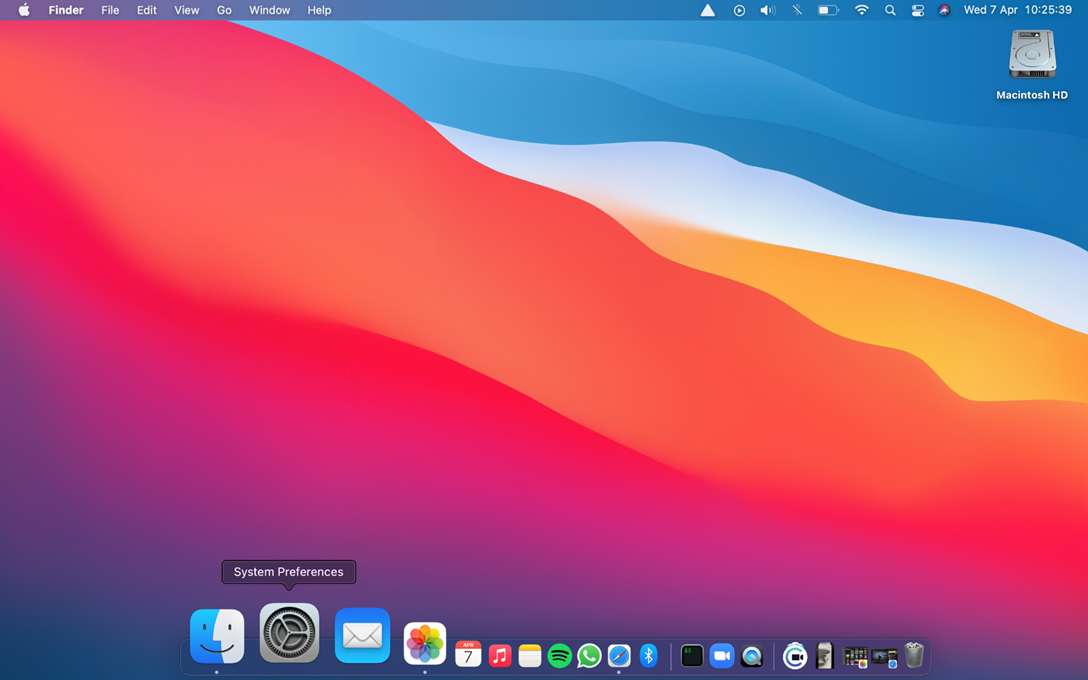Launch the Mail app from the Dock
1088x680 pixels.
tap(362, 635)
